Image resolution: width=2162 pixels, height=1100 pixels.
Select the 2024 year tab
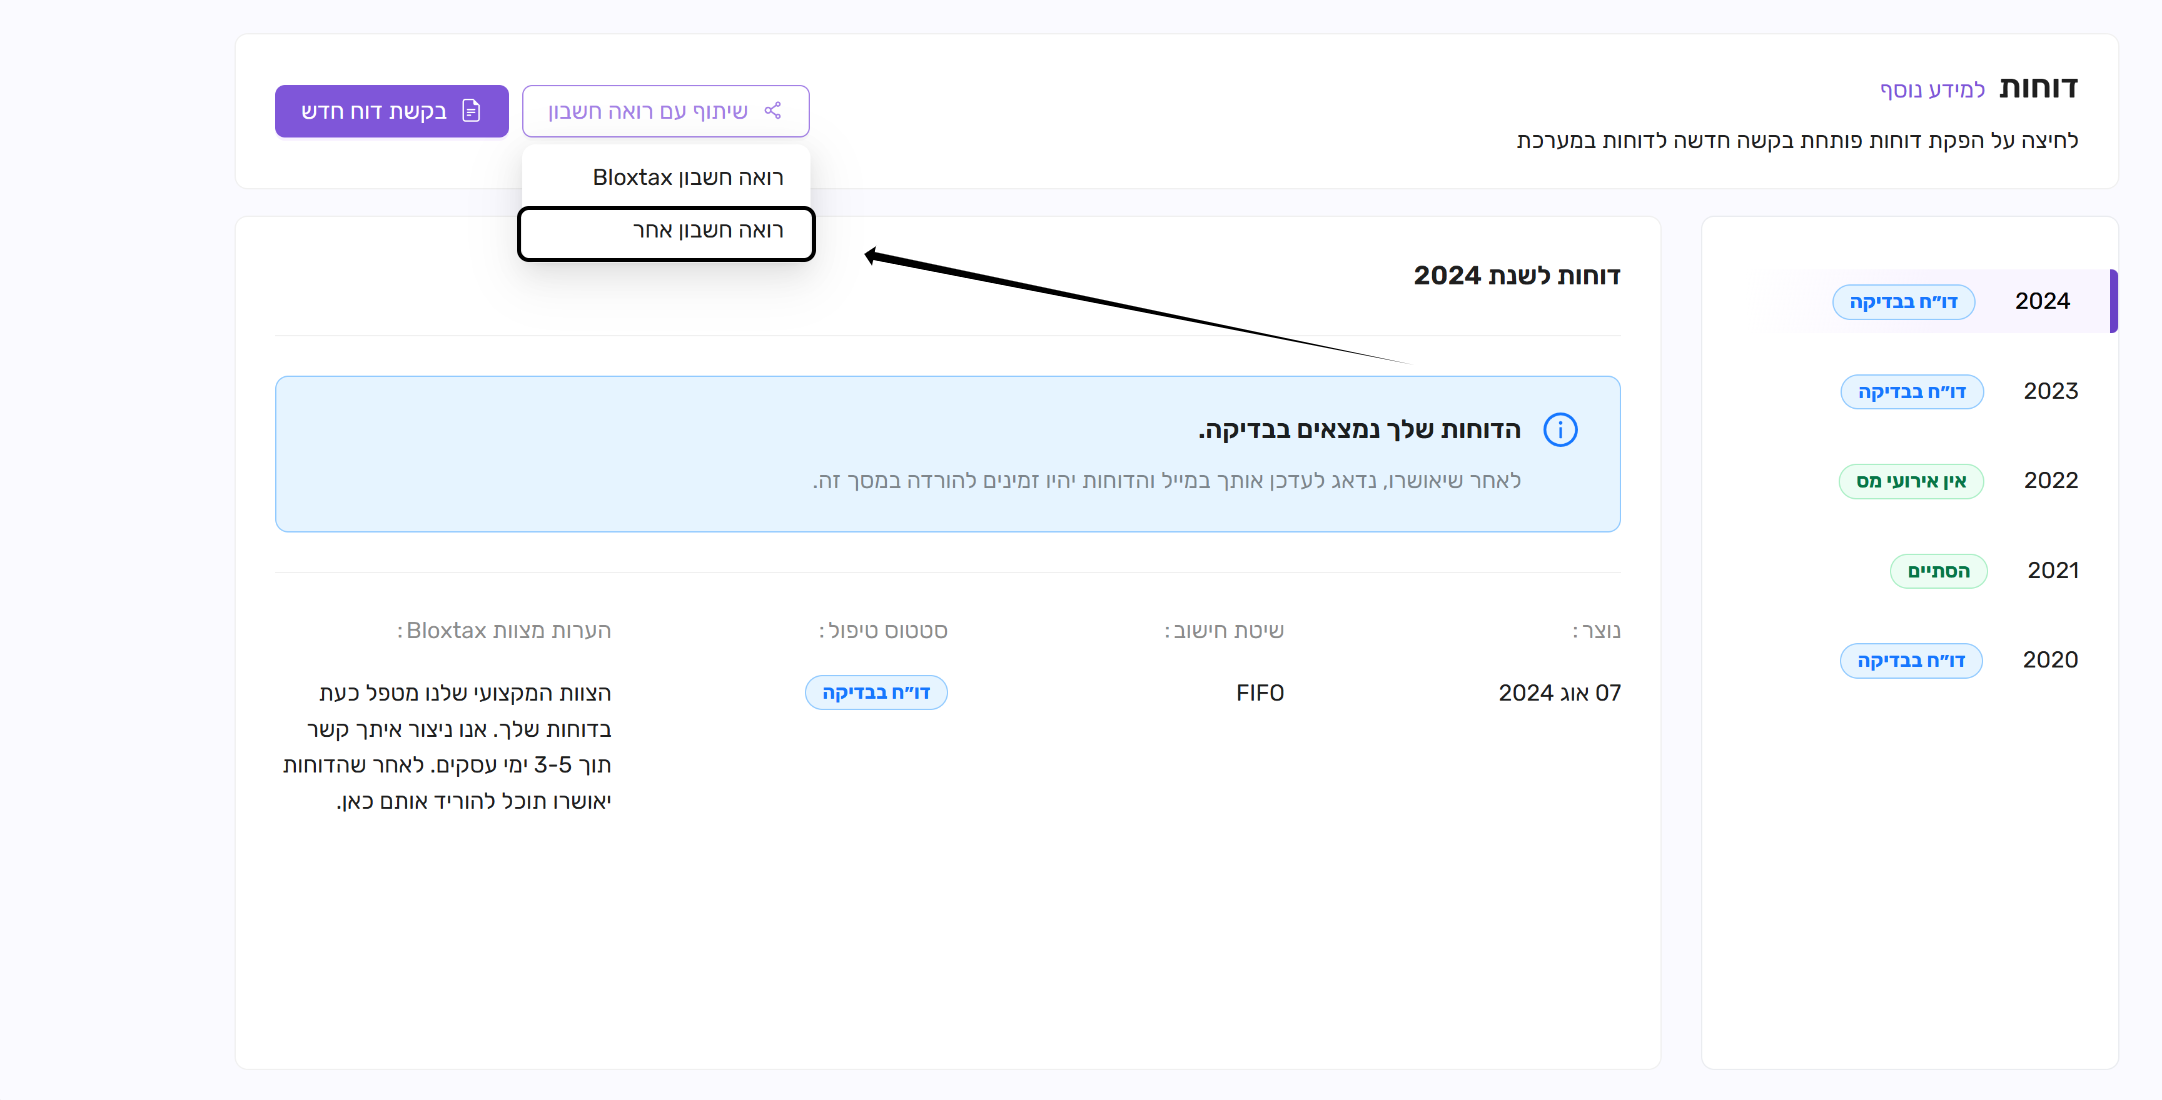[2041, 301]
